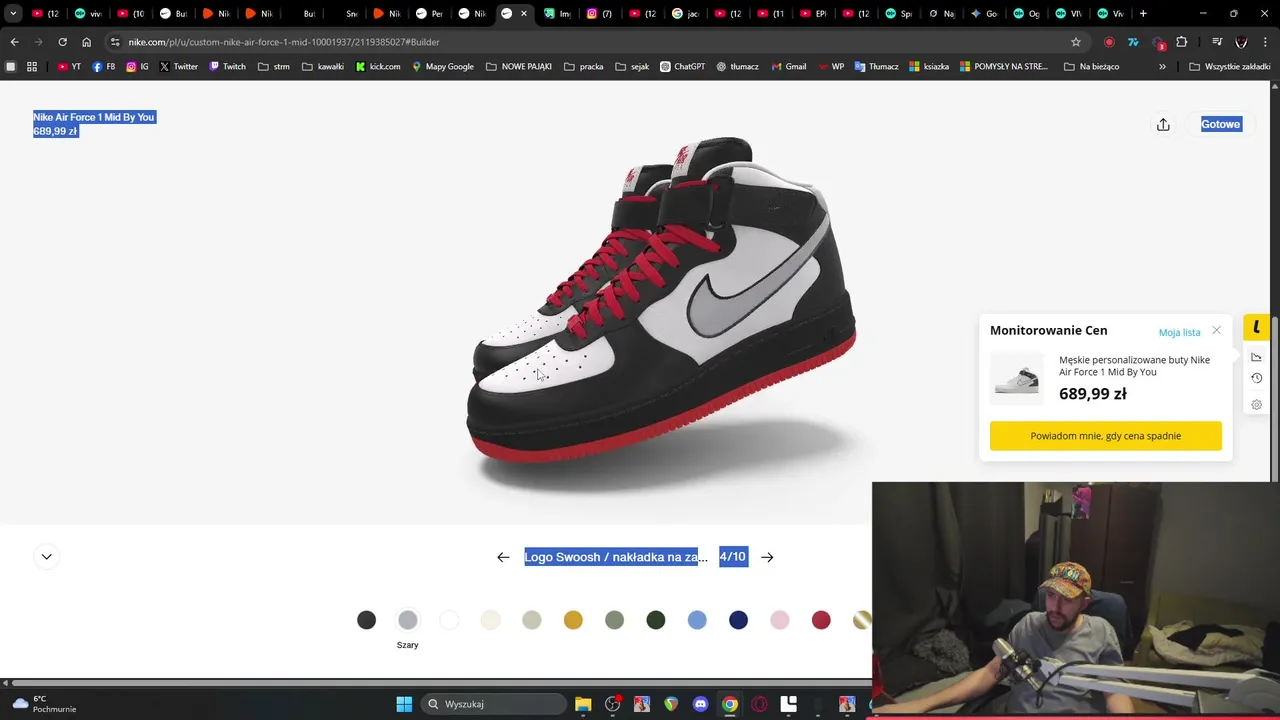Click the Nike Air Force 1 Mid By You title
Viewport: 1280px width, 720px height.
[x=94, y=117]
